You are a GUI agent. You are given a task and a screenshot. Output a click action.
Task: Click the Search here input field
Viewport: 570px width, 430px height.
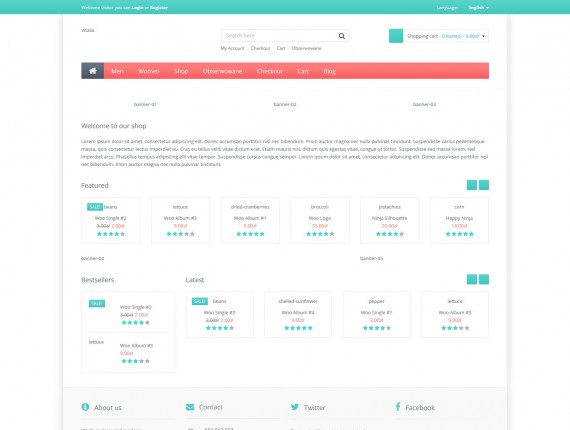click(279, 36)
